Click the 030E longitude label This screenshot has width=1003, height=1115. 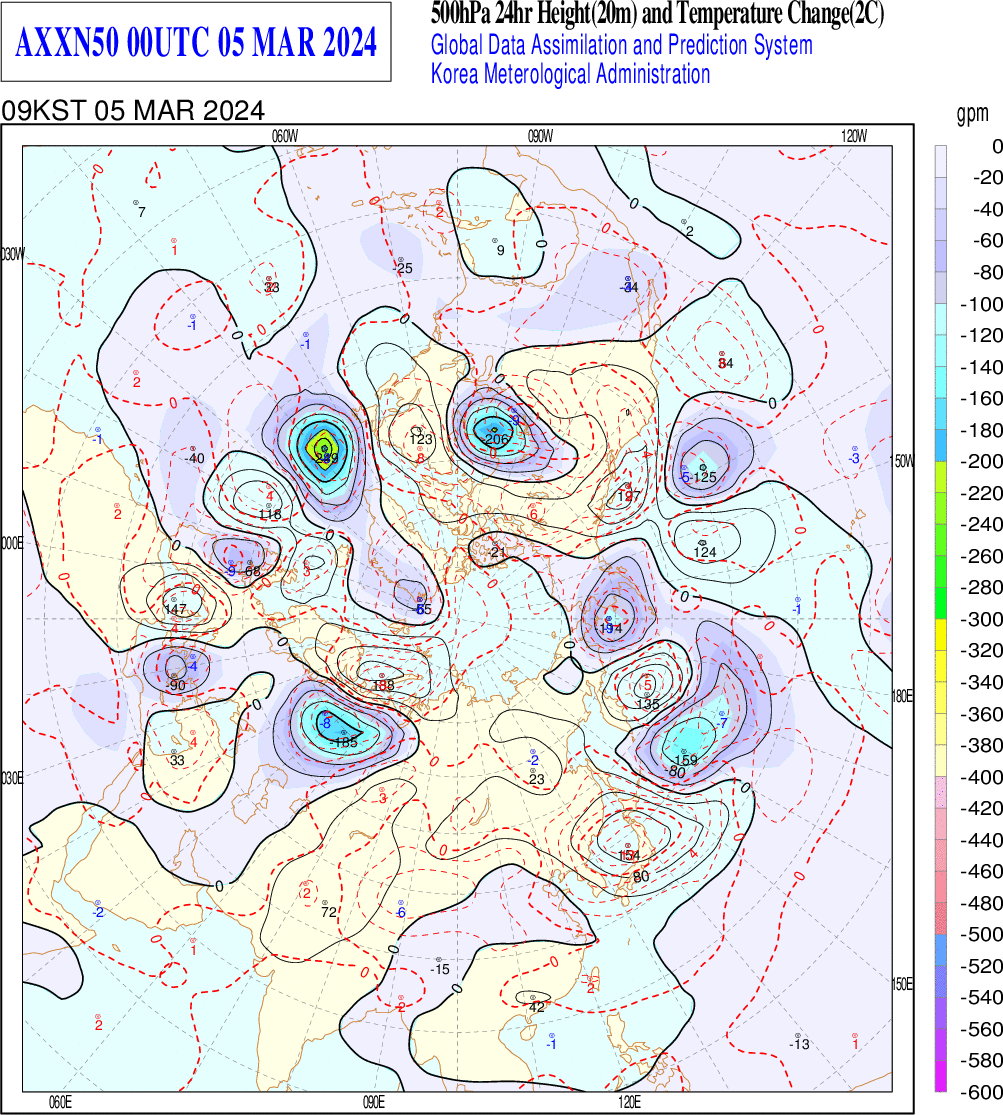tap(11, 779)
